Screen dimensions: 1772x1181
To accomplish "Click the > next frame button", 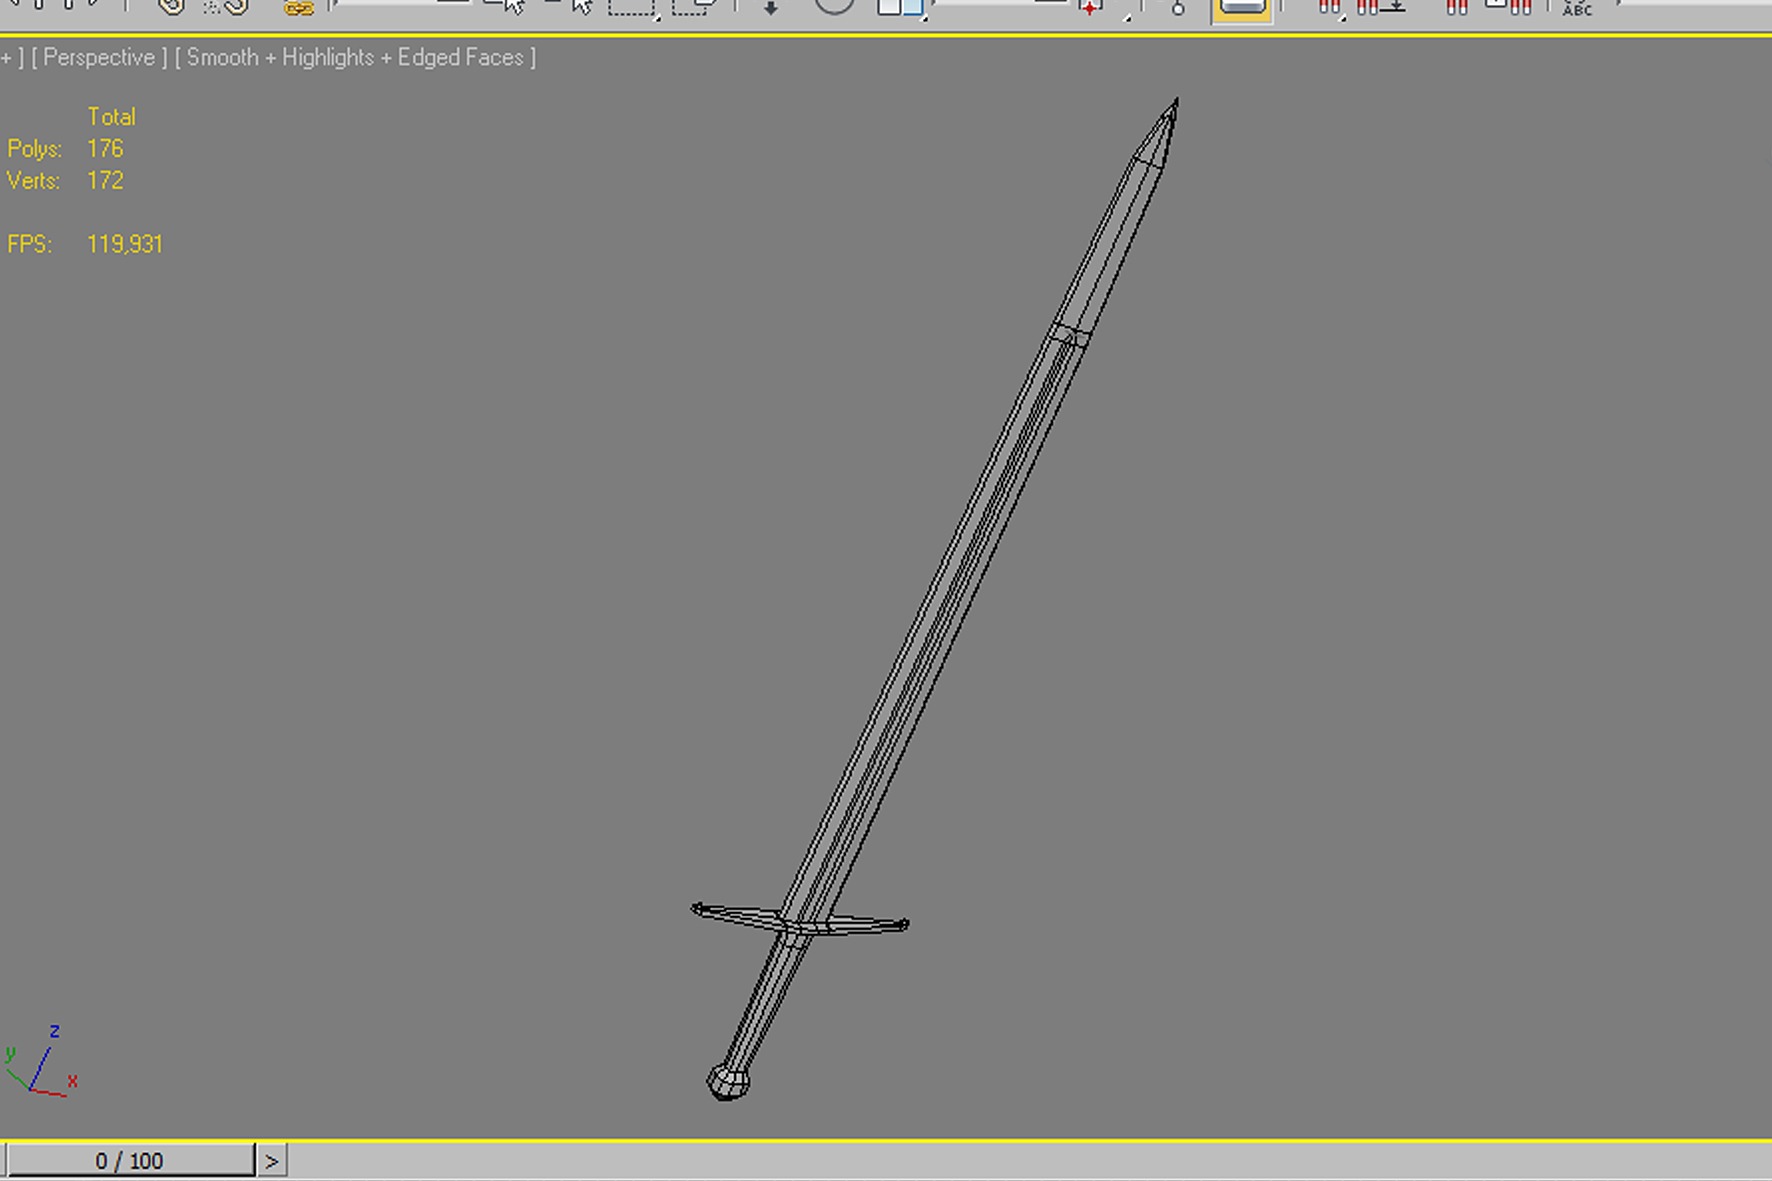I will click(271, 1161).
